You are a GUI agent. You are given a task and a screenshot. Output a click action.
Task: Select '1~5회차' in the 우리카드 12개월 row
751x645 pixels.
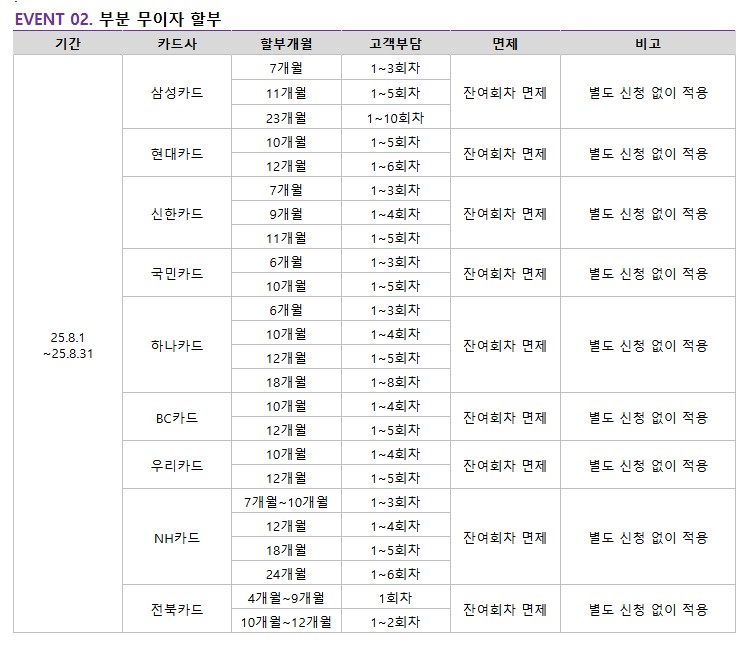point(396,477)
